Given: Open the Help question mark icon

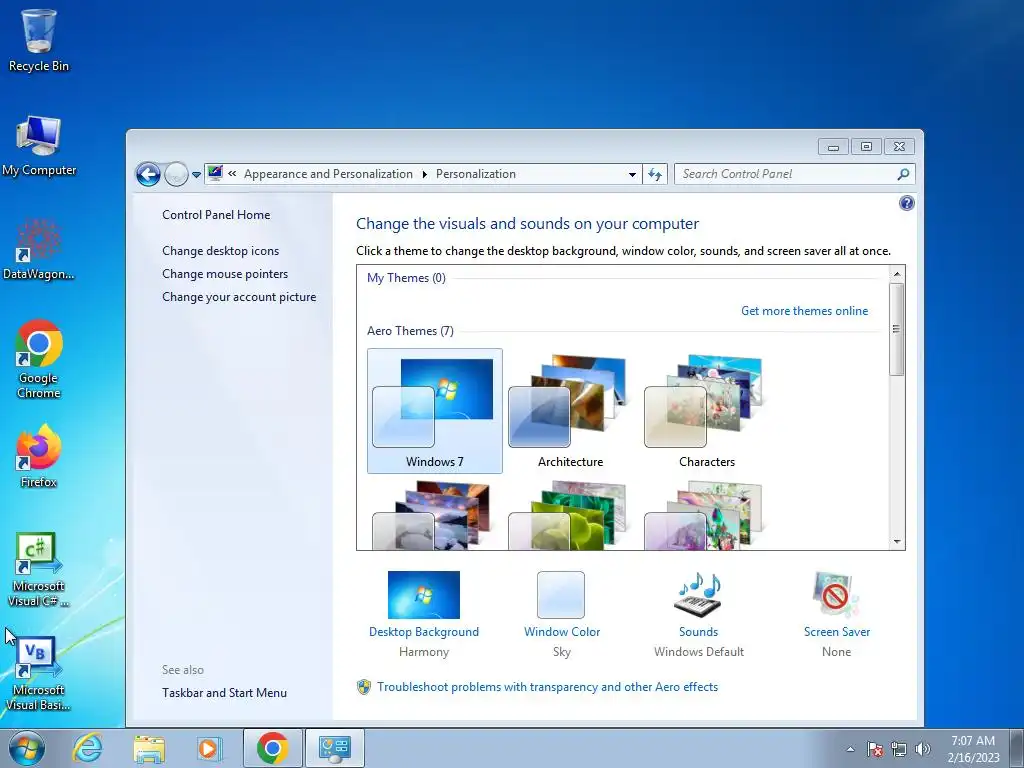Looking at the screenshot, I should (x=906, y=203).
